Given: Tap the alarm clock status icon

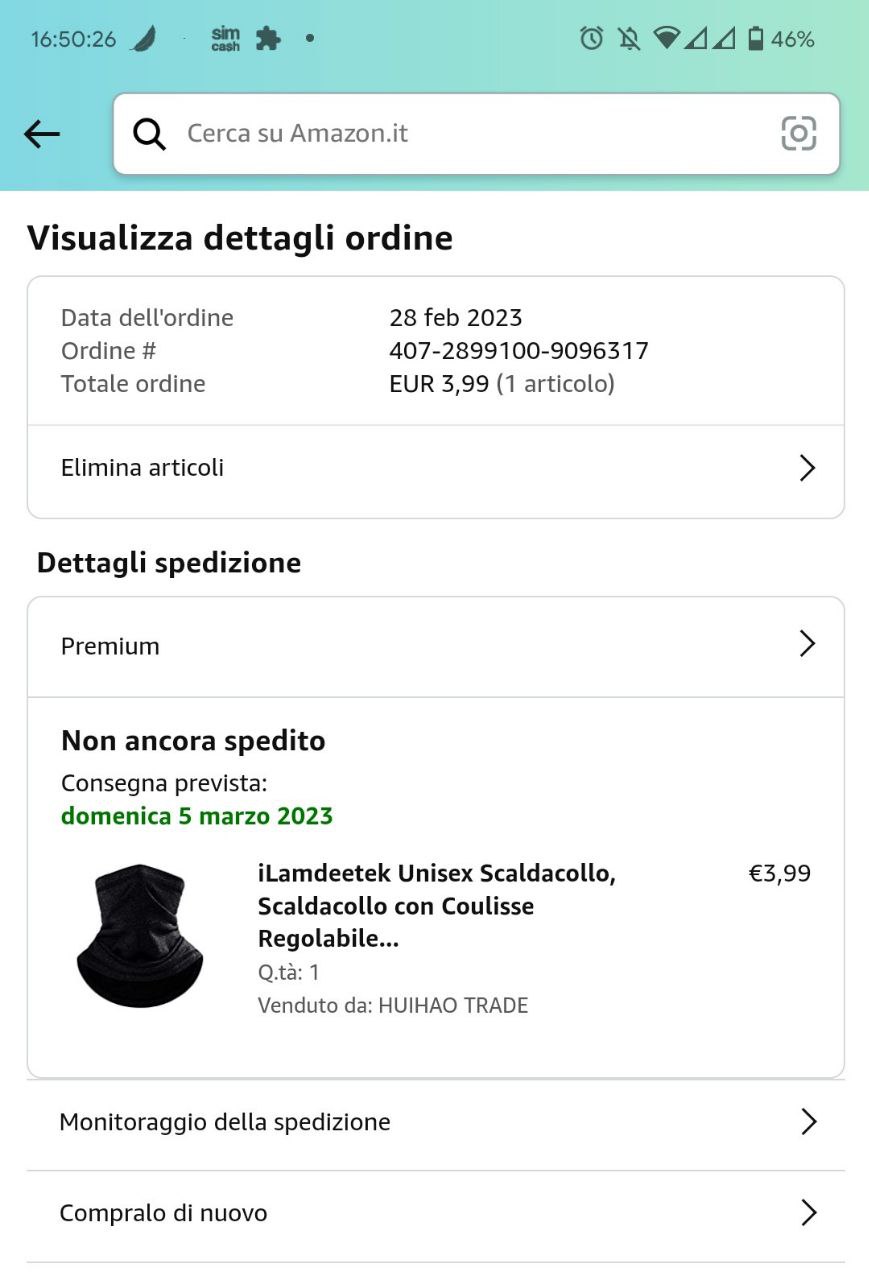Looking at the screenshot, I should pos(592,39).
